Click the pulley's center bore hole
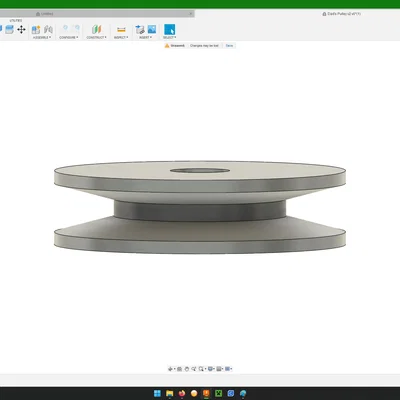The image size is (400, 400). (x=200, y=171)
